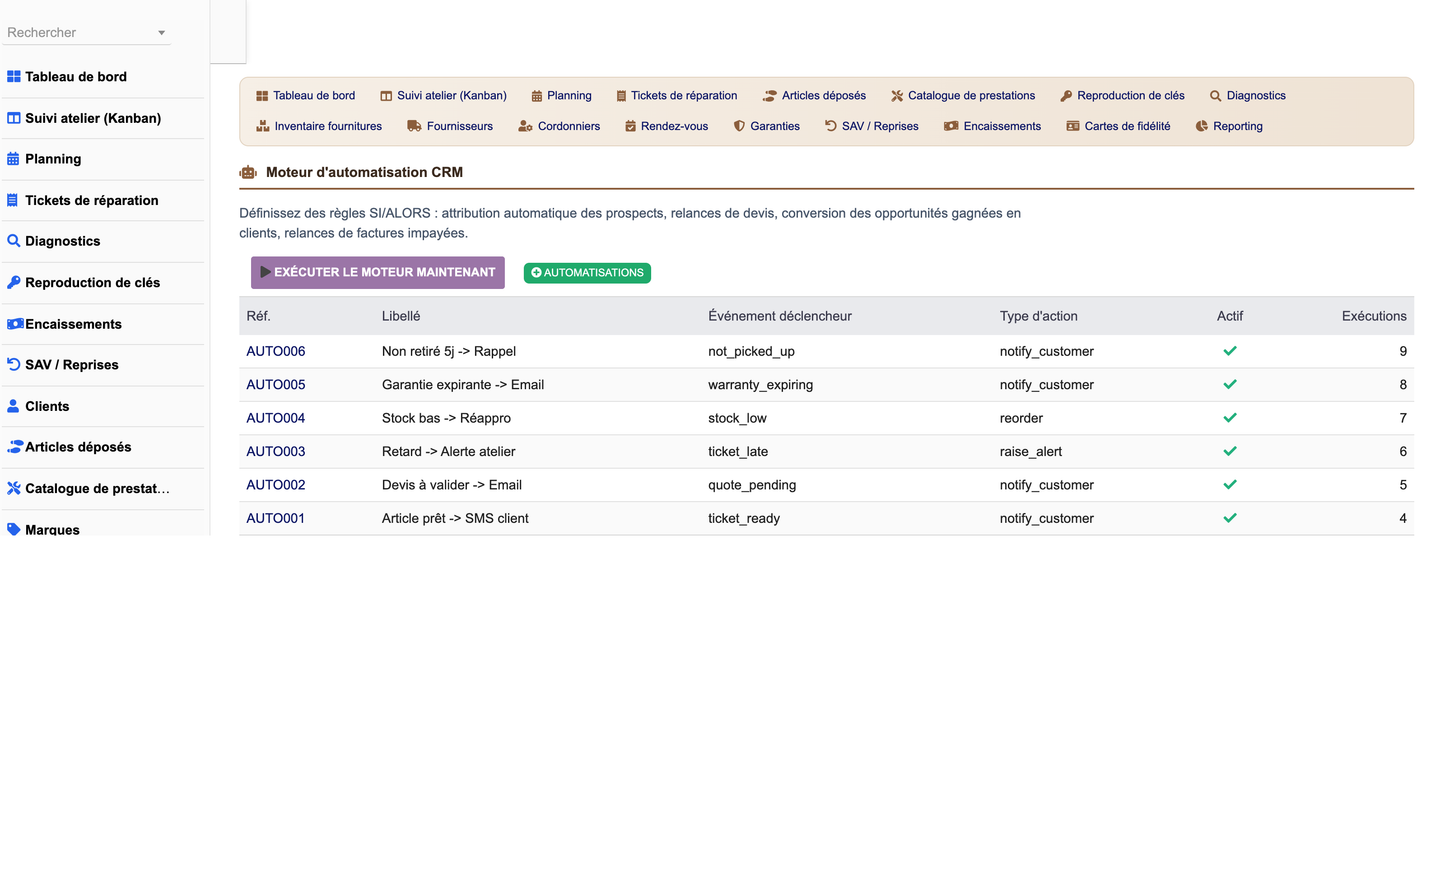This screenshot has width=1445, height=894.
Task: Click the Articles déposés hand icon in sidebar
Action: (15, 447)
